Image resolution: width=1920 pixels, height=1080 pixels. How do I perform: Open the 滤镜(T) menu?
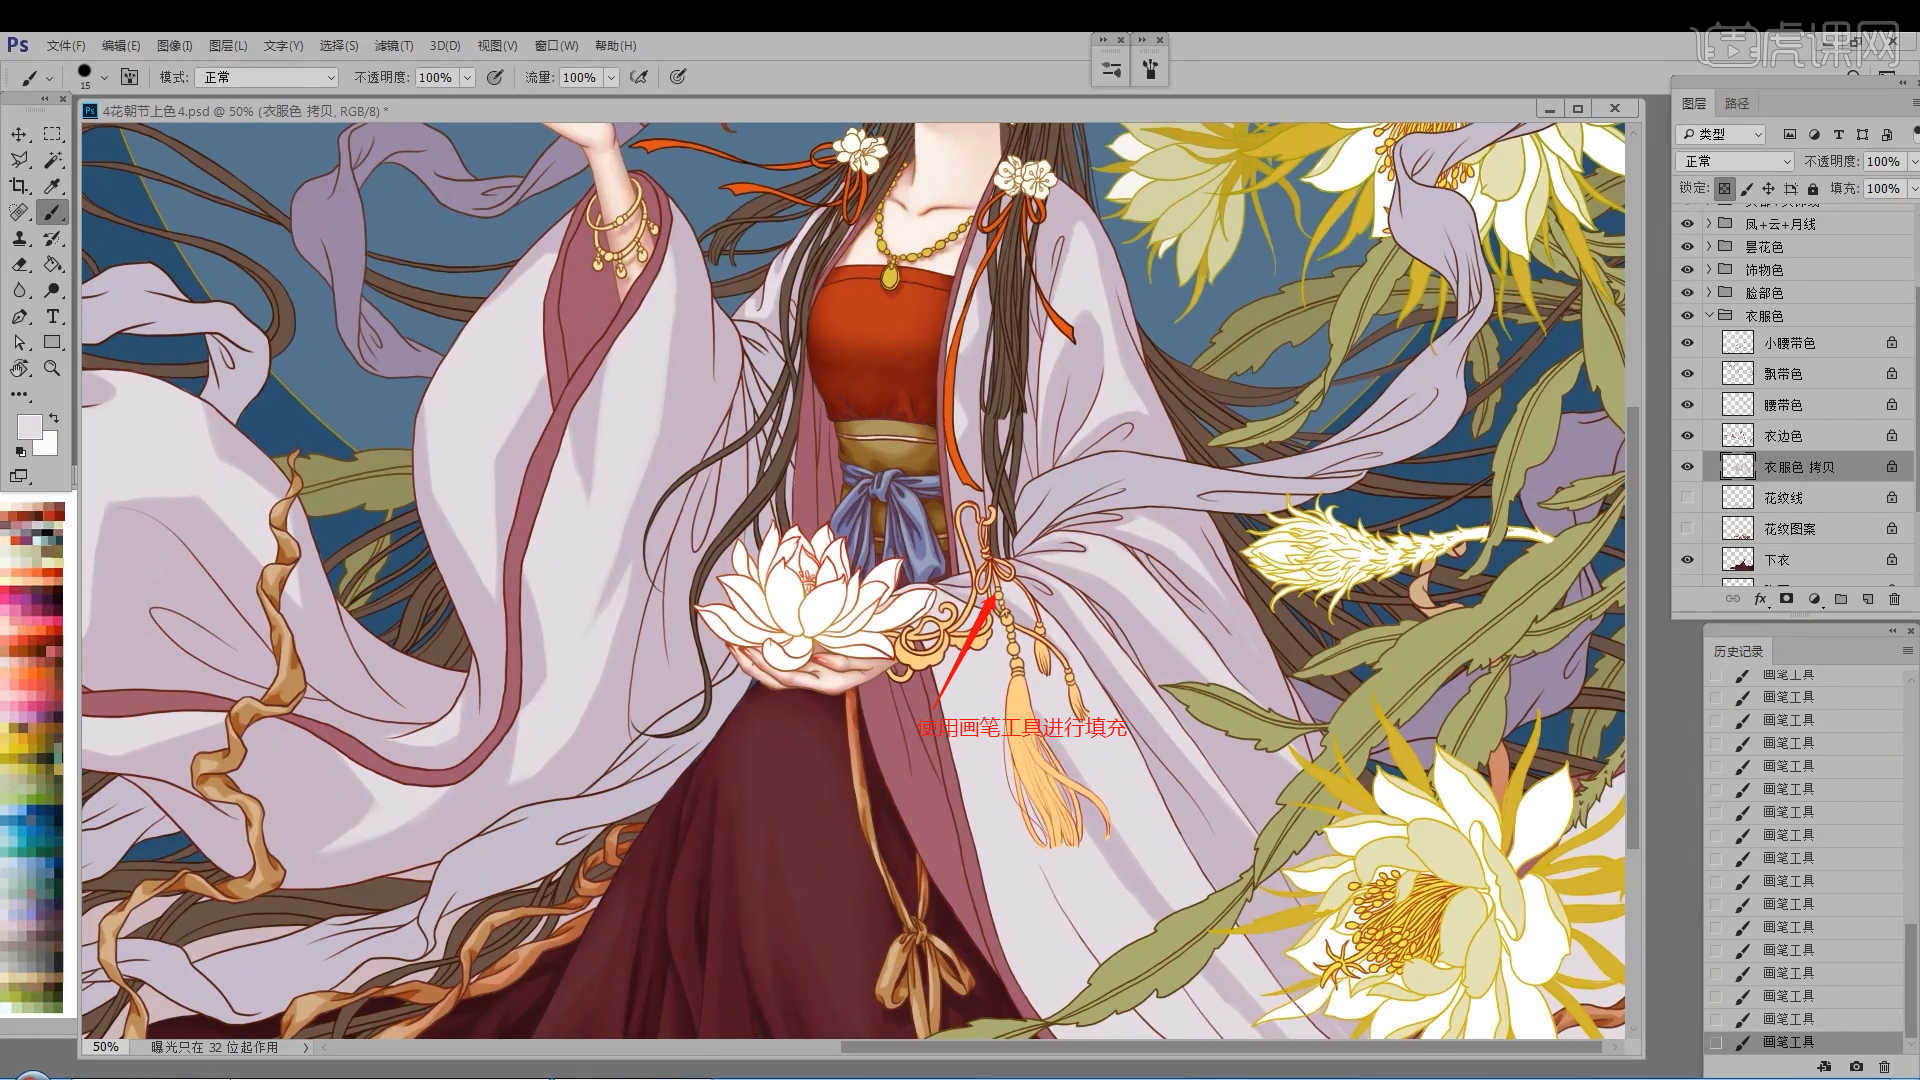tap(394, 46)
